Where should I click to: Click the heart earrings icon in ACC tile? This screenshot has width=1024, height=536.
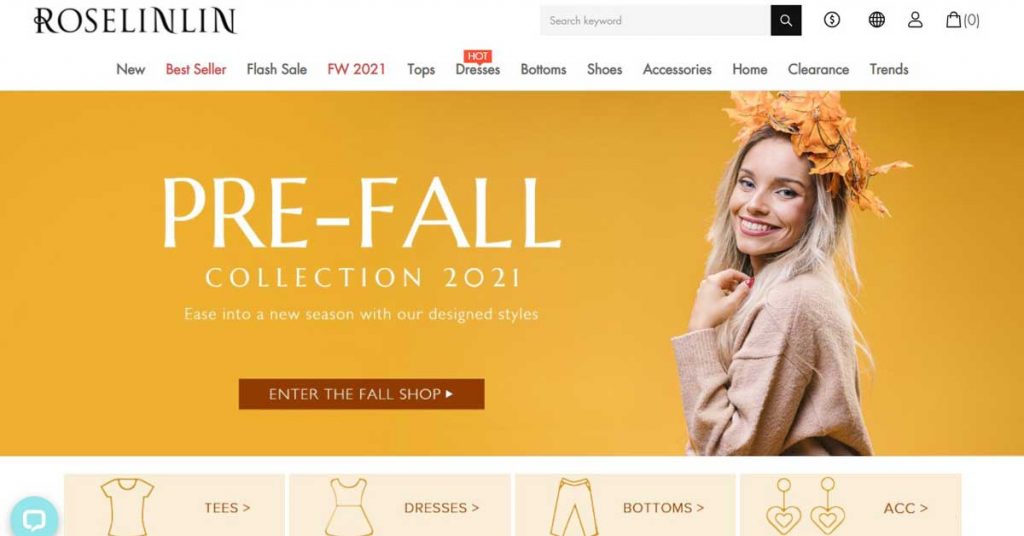[x=805, y=506]
